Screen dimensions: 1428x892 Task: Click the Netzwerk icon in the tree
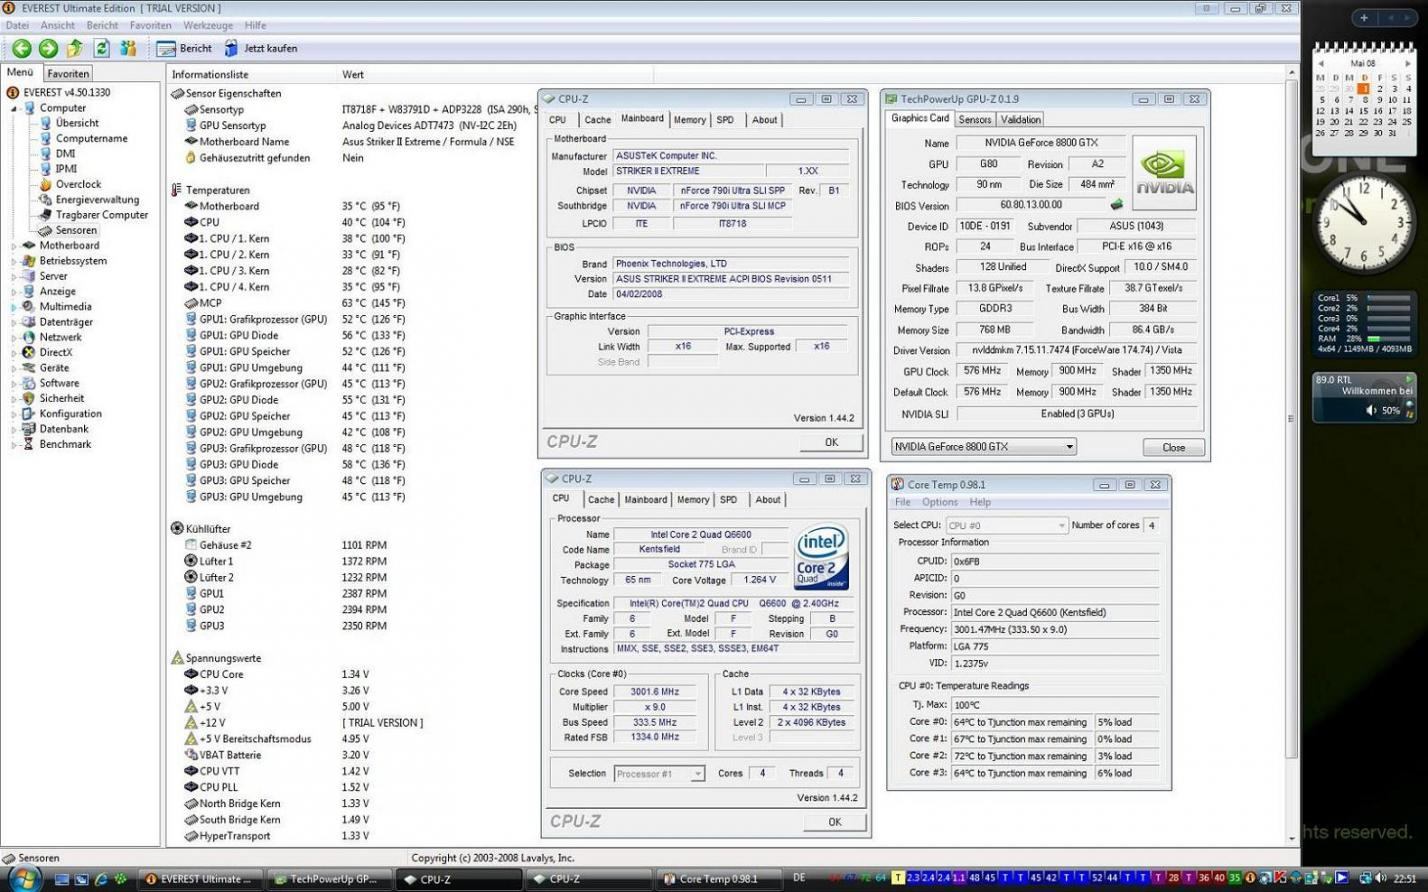point(29,337)
